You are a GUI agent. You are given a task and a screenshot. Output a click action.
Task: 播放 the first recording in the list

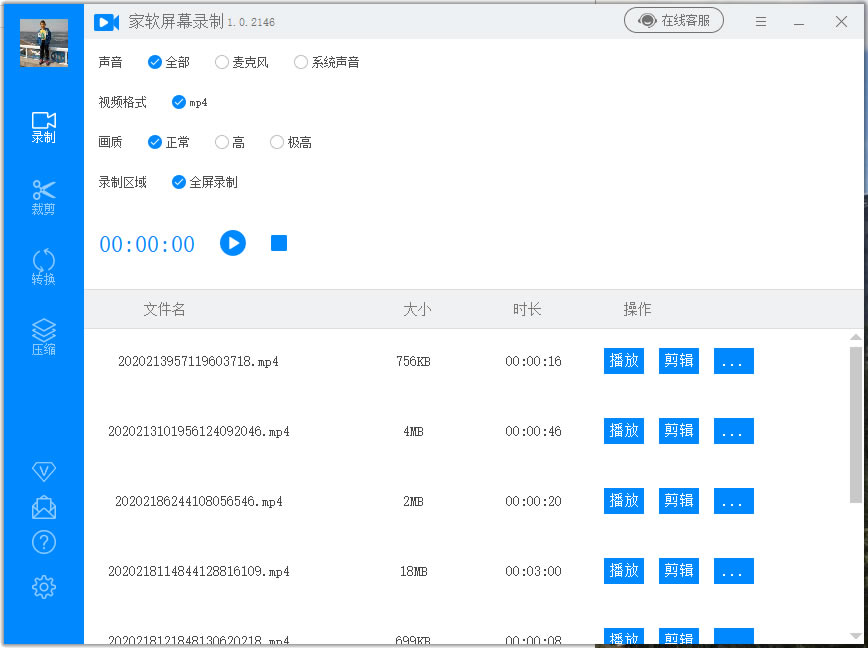tap(623, 361)
